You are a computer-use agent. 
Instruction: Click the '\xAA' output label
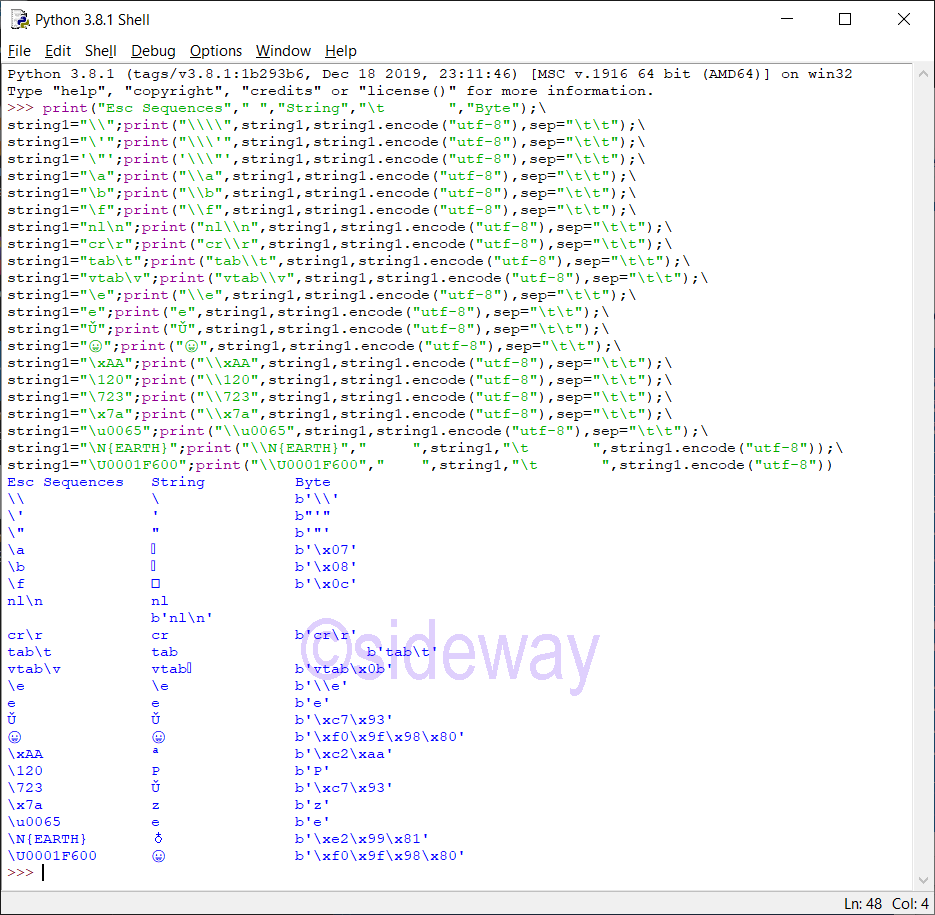tap(25, 754)
